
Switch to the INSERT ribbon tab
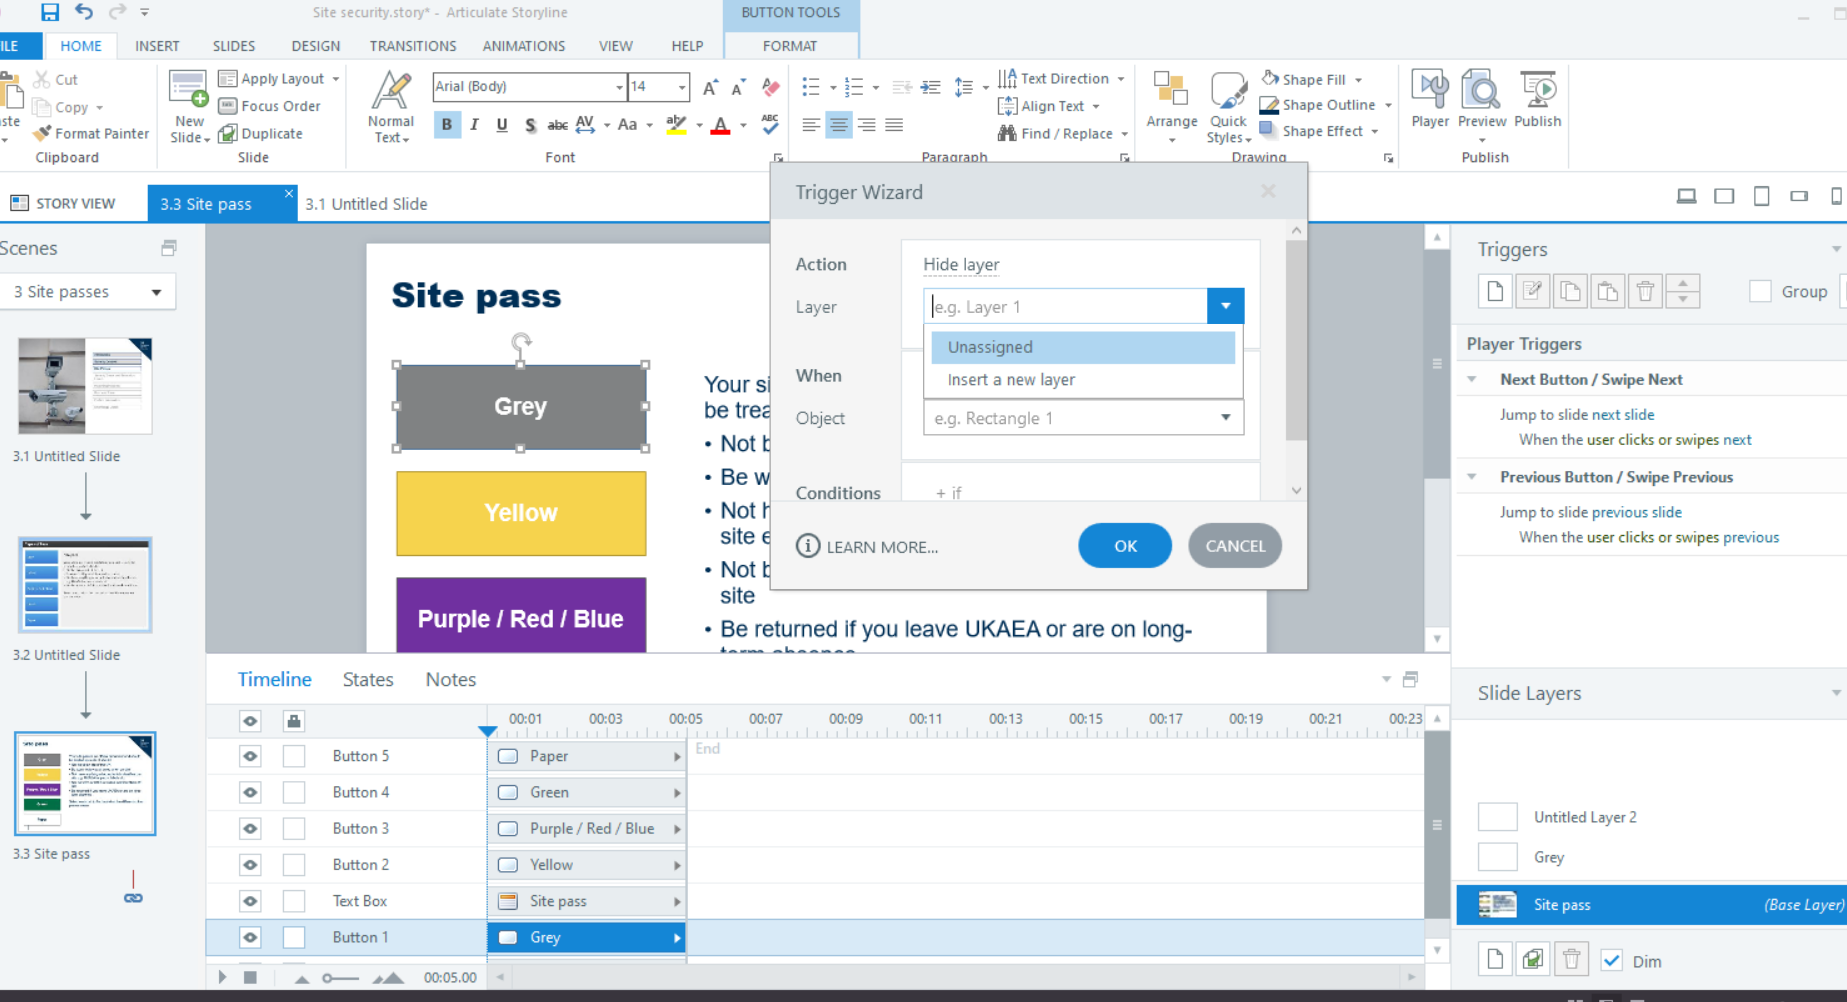[157, 46]
